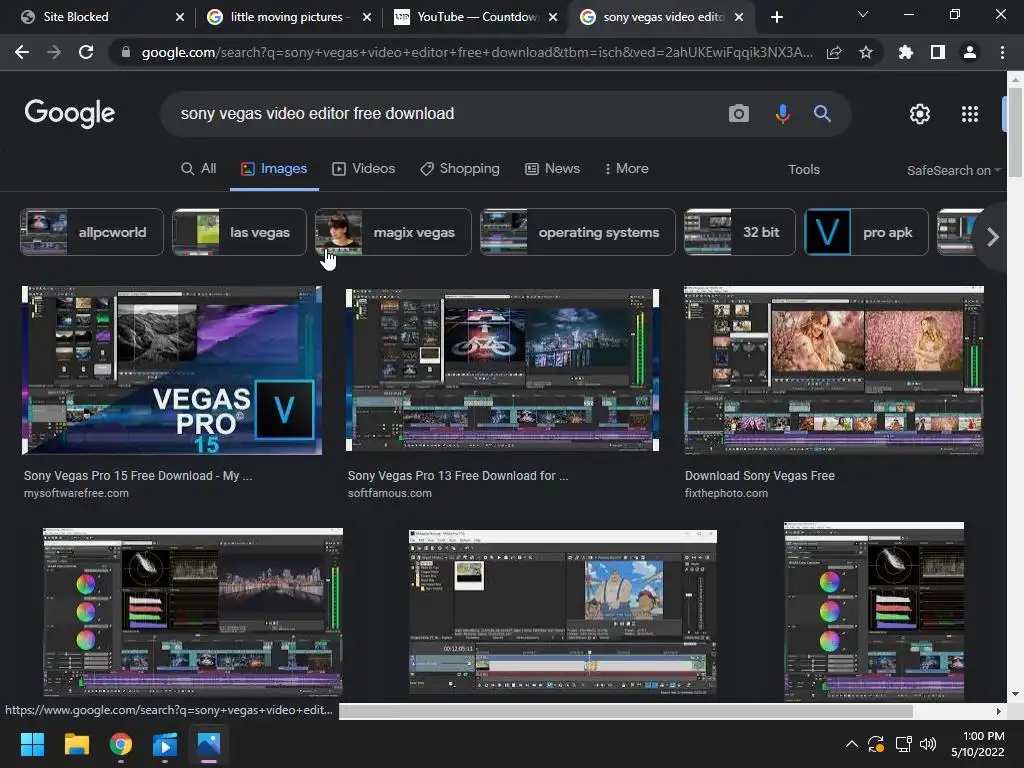Image resolution: width=1024 pixels, height=768 pixels.
Task: Run the search with the magnifier icon
Action: tap(822, 114)
